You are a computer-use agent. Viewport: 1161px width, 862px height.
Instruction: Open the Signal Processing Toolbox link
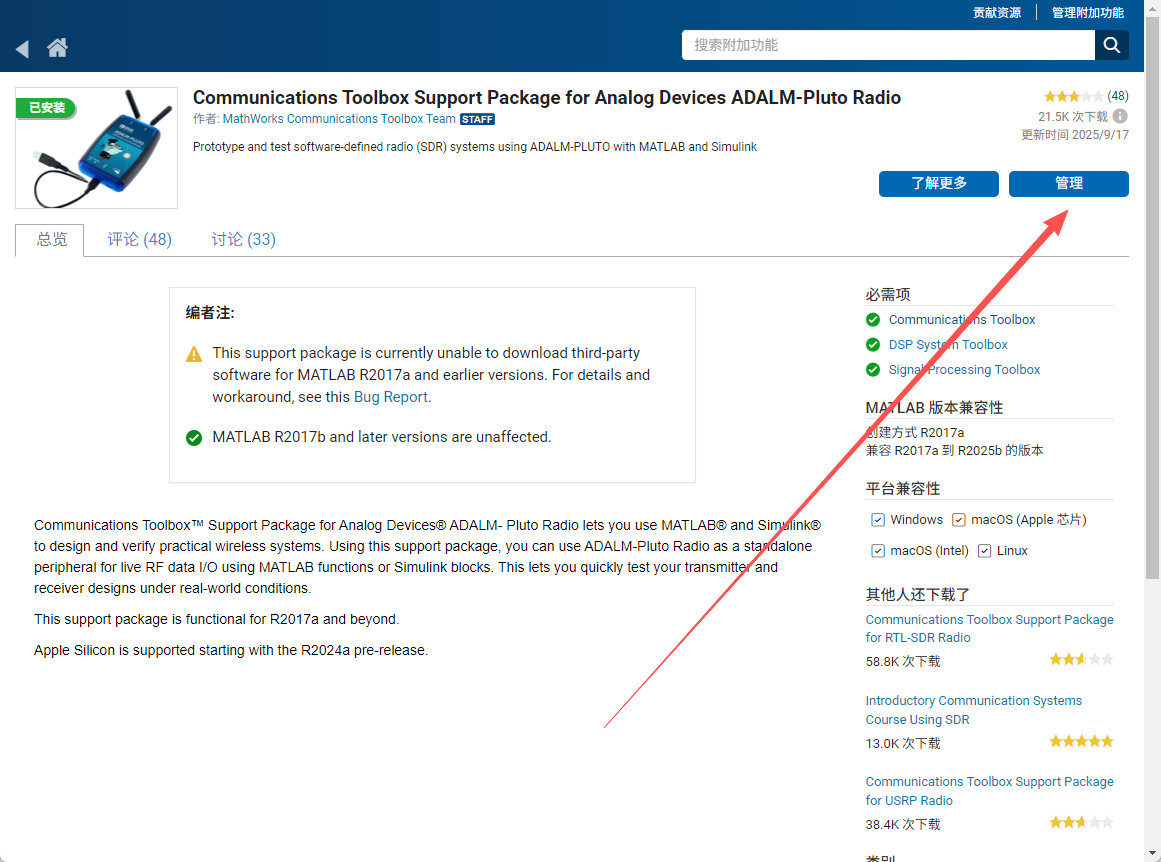(x=964, y=370)
